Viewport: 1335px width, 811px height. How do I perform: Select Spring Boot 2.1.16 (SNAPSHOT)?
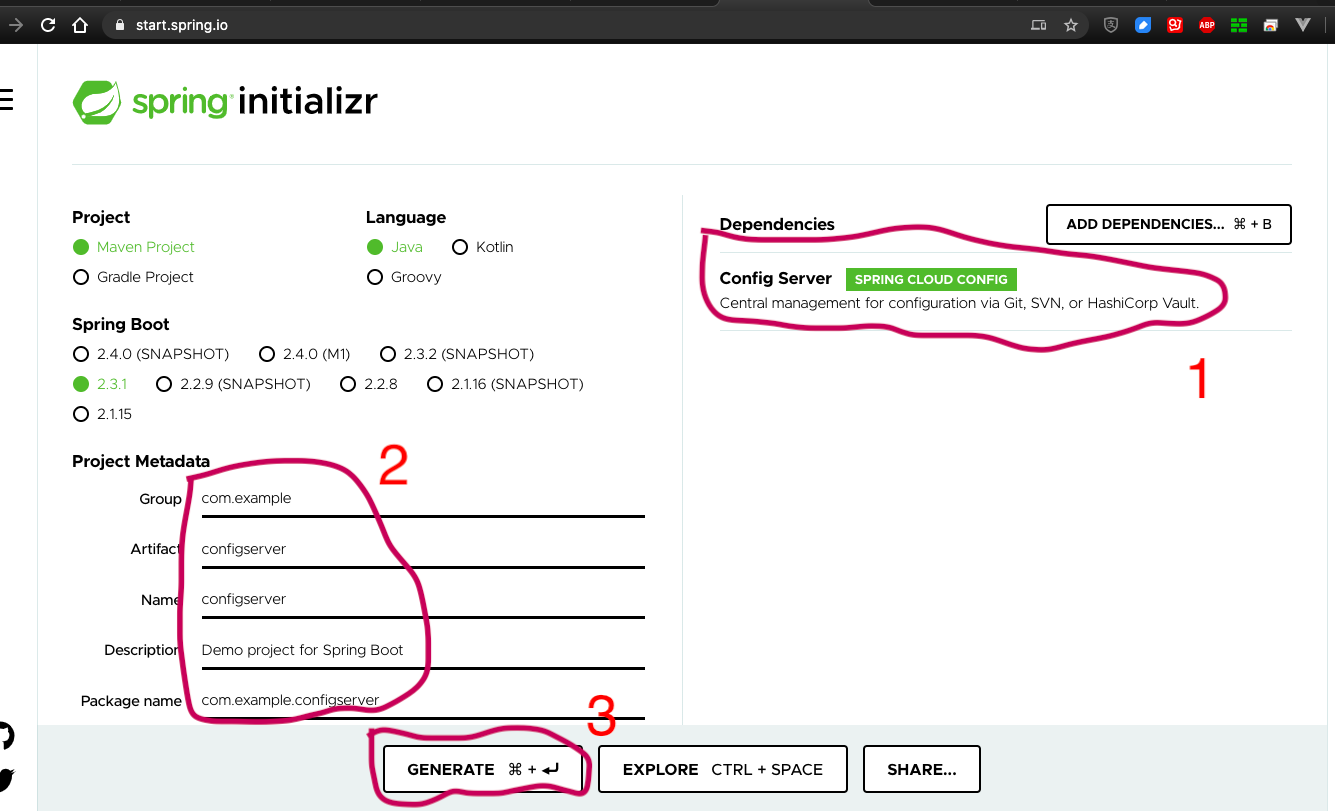click(505, 384)
